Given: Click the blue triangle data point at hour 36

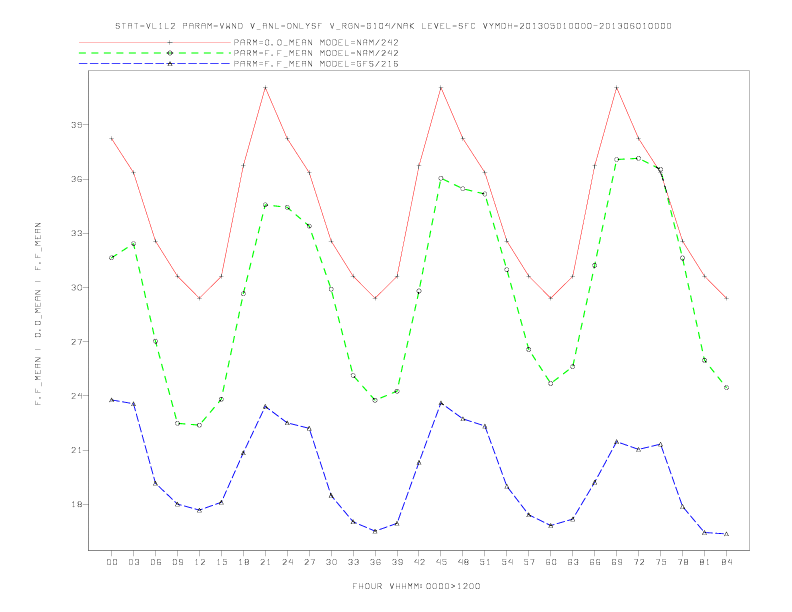Looking at the screenshot, I should pos(375,531).
